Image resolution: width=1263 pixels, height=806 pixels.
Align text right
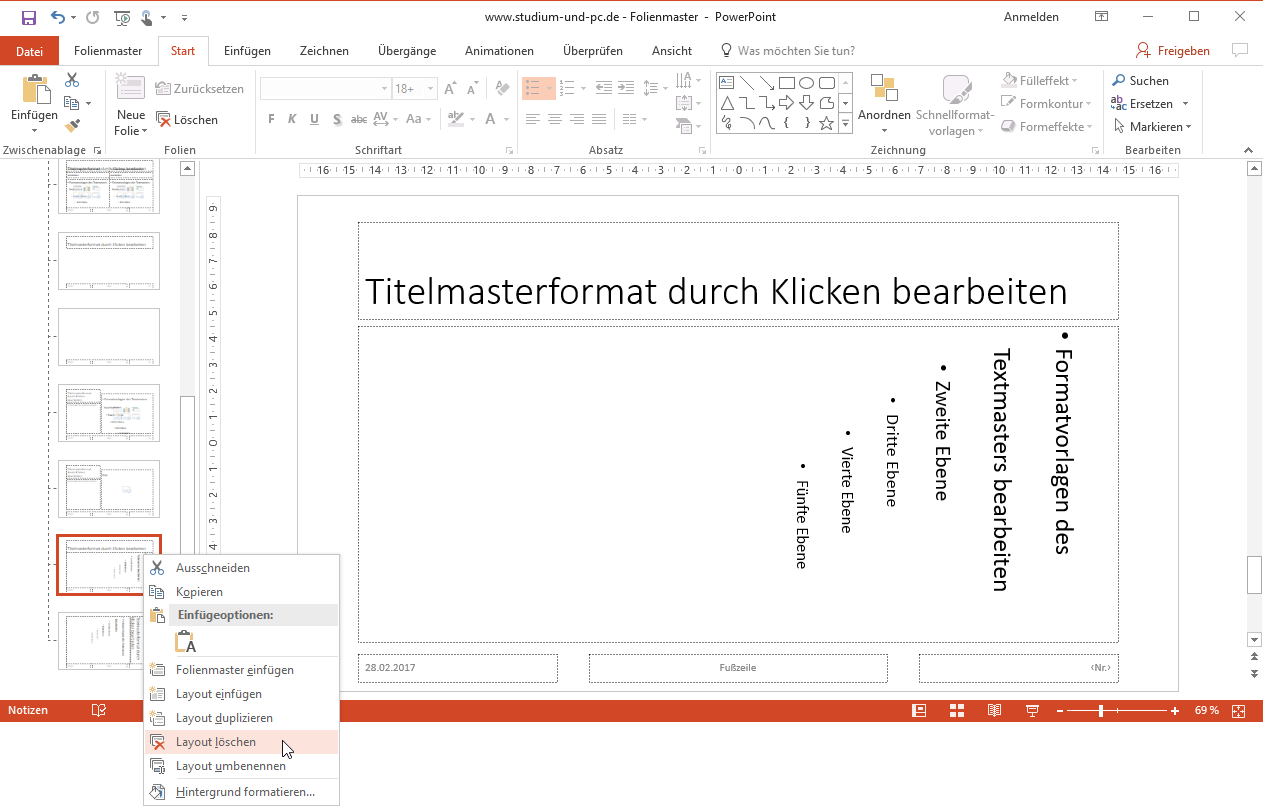pos(576,119)
